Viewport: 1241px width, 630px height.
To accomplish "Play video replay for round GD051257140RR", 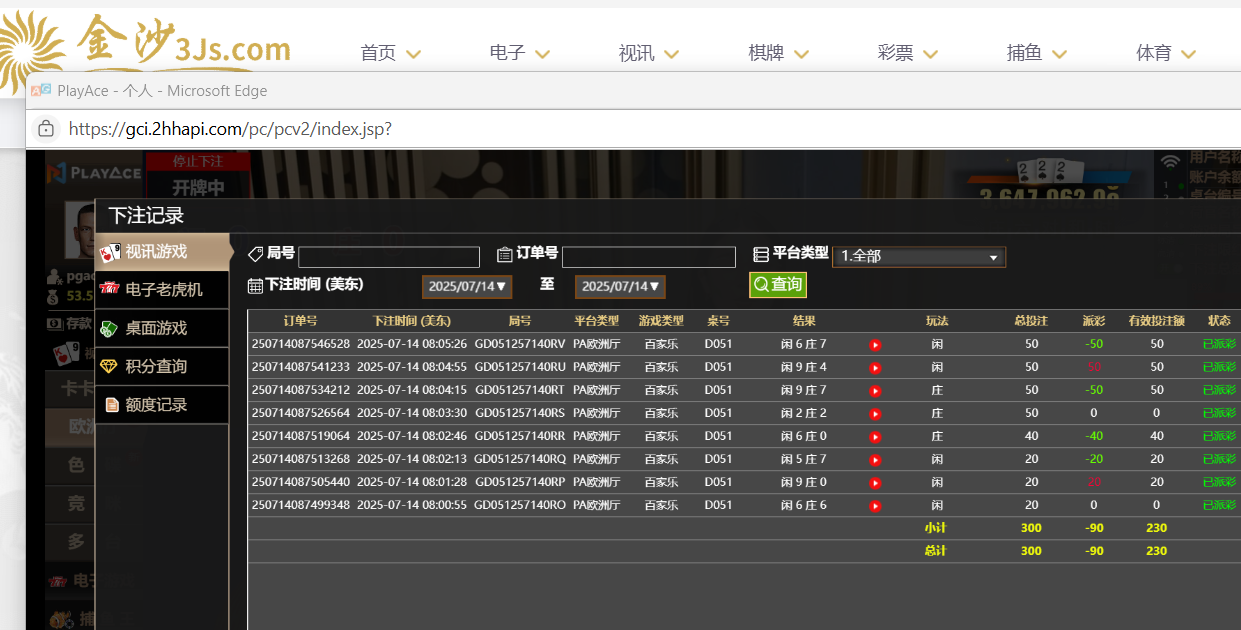I will (875, 437).
